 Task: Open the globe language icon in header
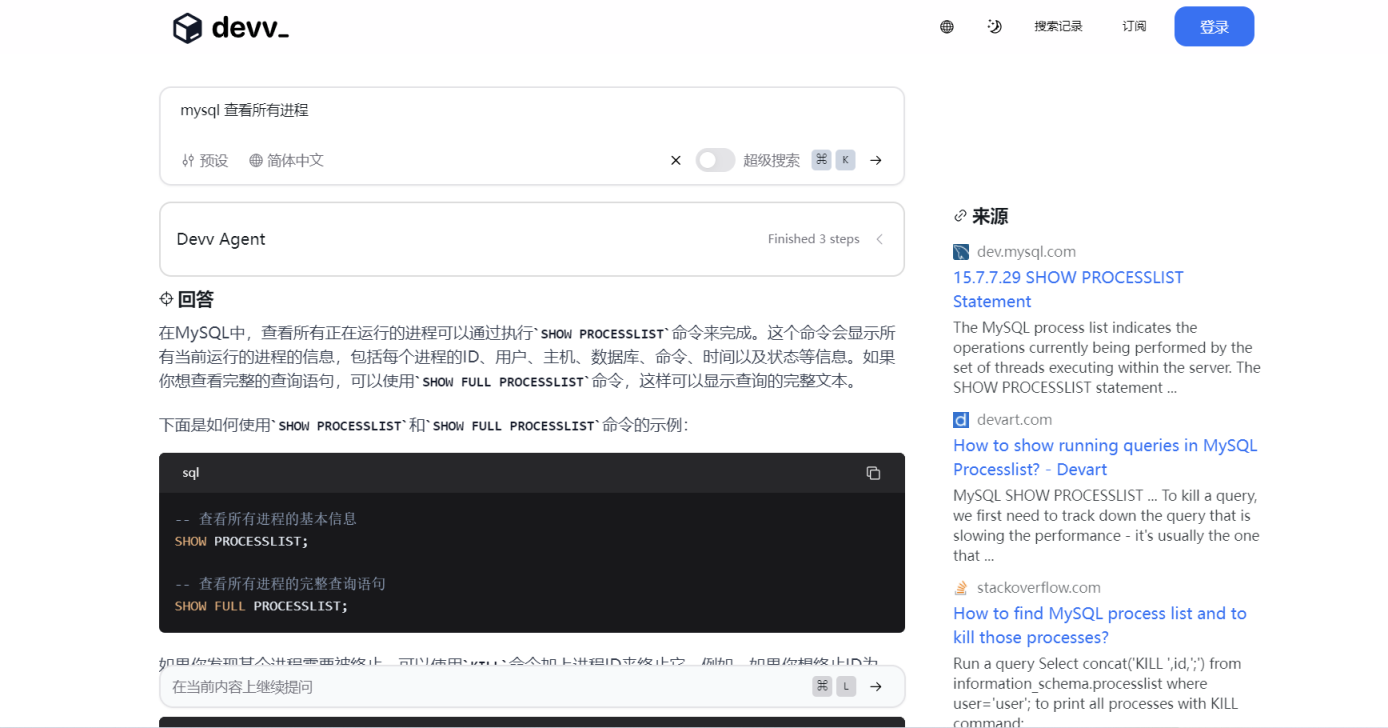pos(946,27)
